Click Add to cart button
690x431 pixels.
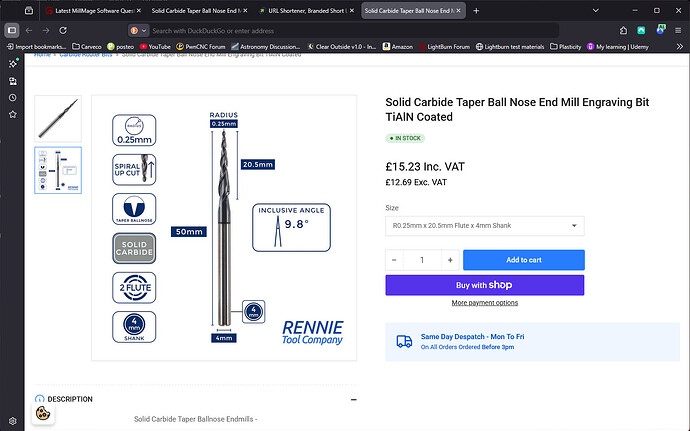point(523,260)
